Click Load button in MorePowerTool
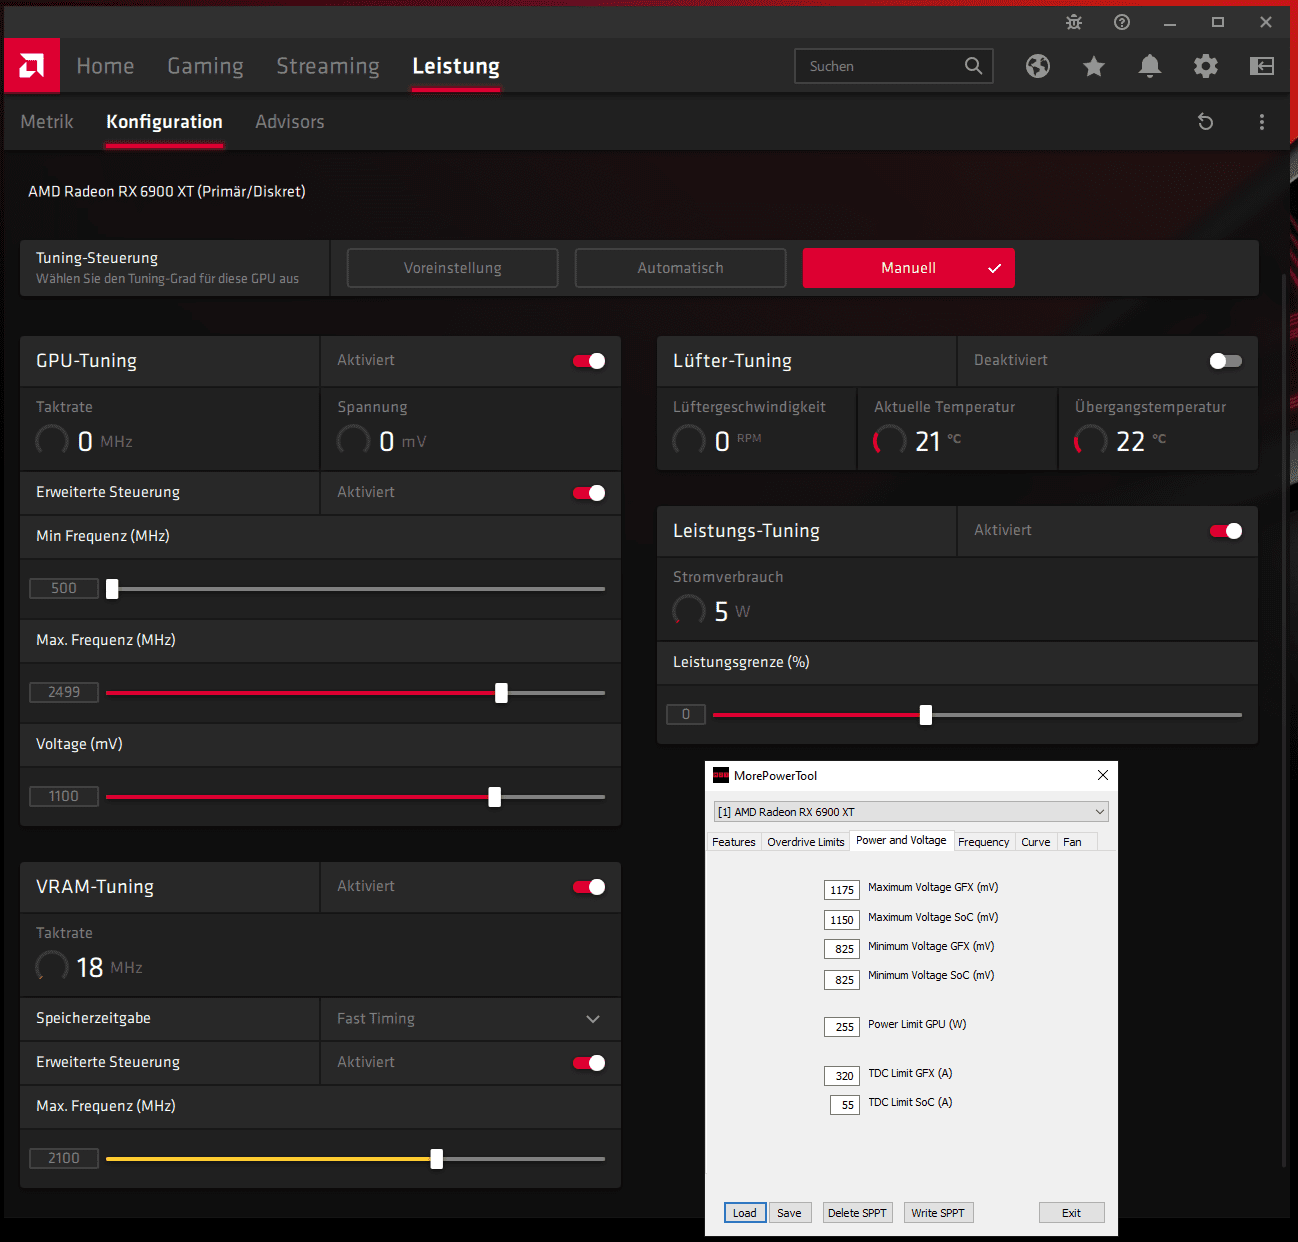Viewport: 1298px width, 1242px height. click(x=745, y=1213)
